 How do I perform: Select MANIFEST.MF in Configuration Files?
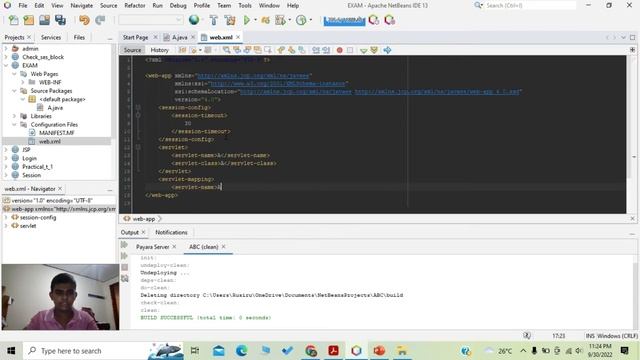[x=57, y=133]
